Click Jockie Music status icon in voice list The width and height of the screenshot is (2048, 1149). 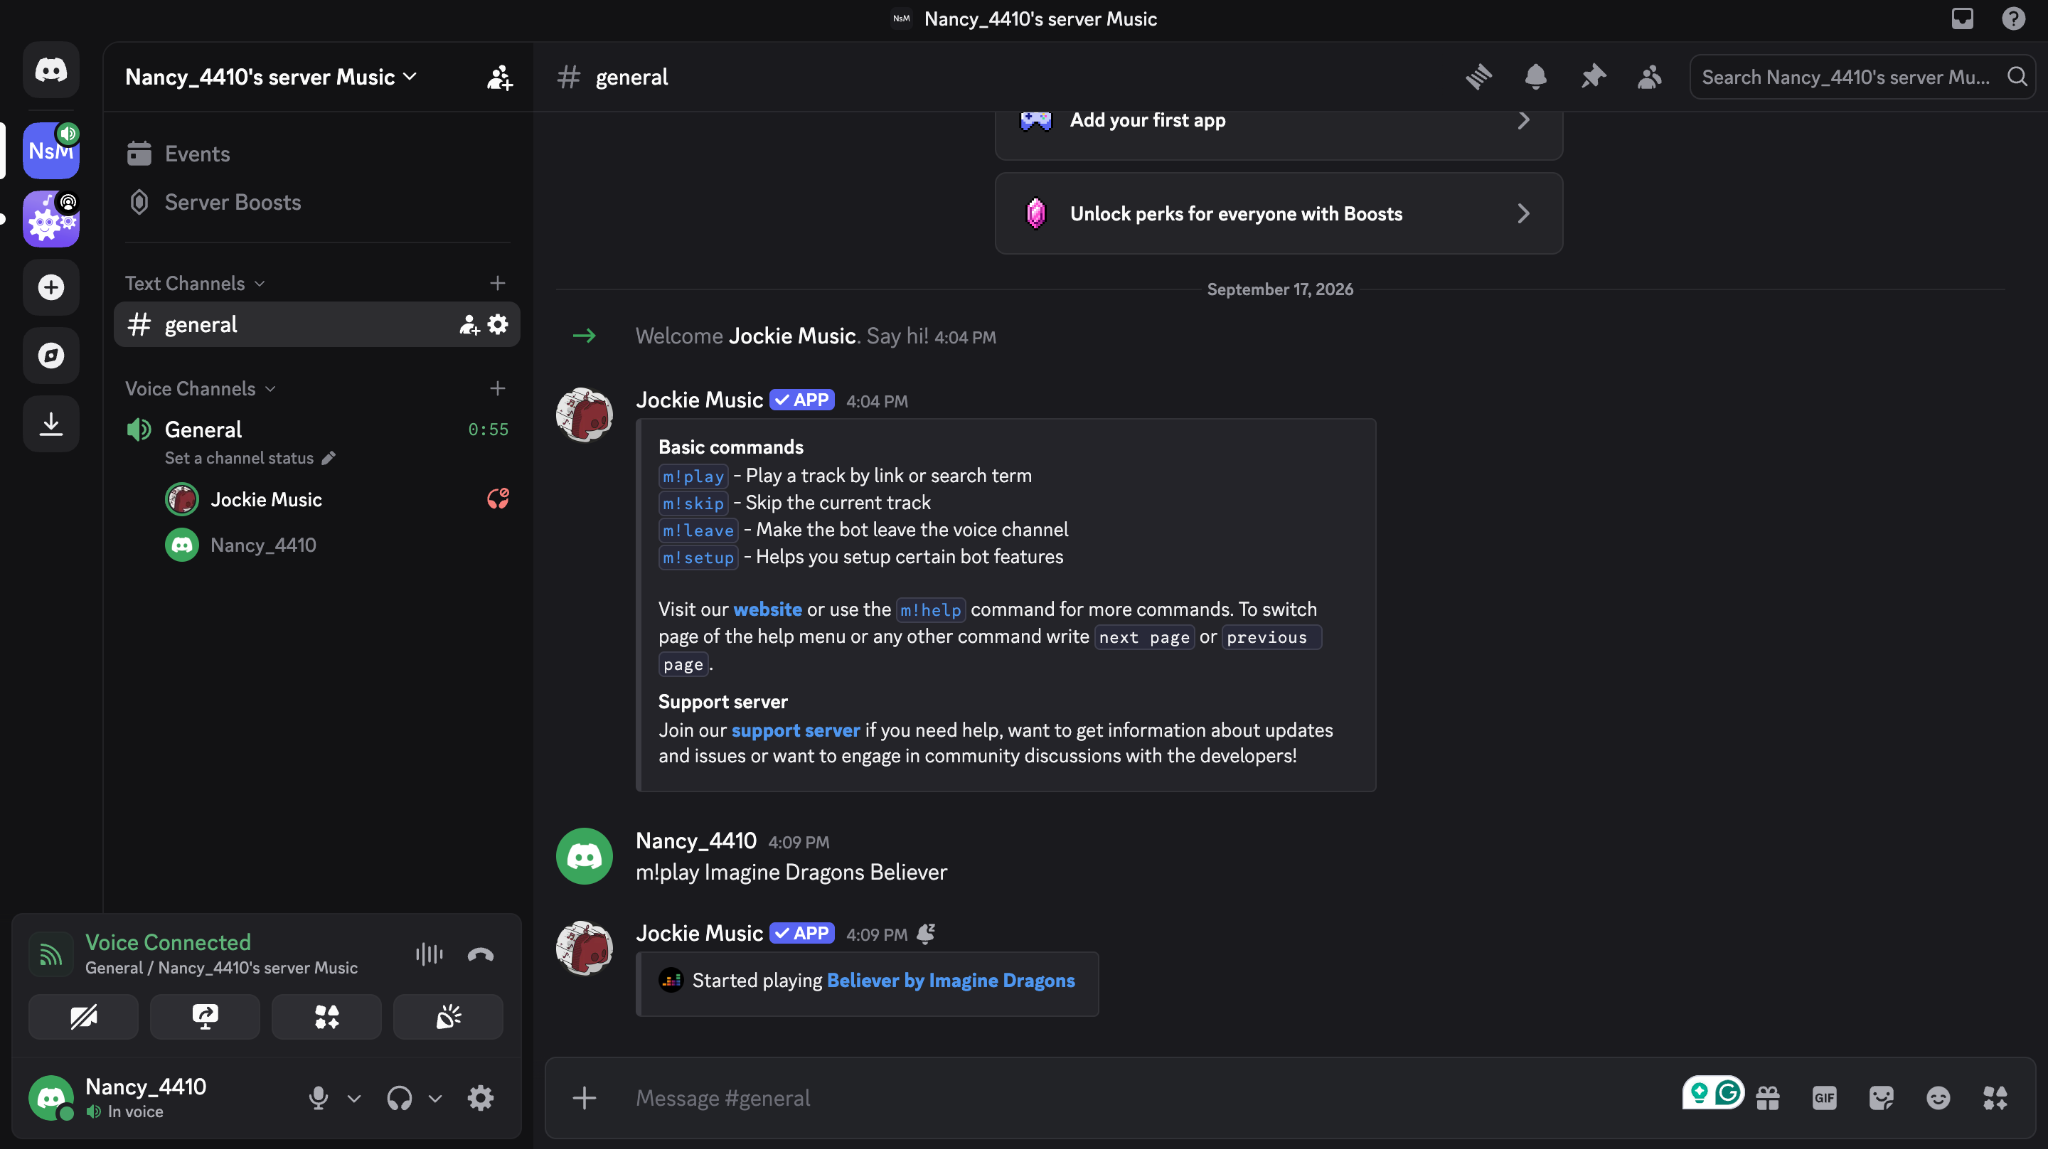[x=497, y=499]
